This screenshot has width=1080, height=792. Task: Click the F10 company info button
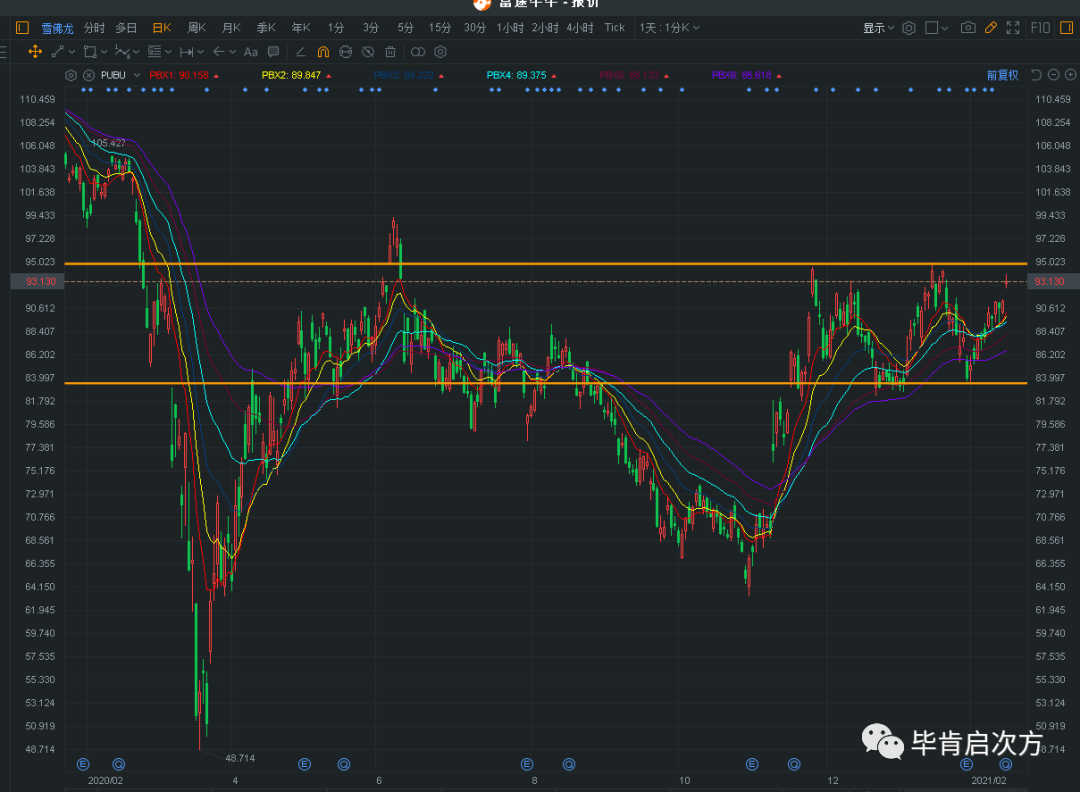[x=1041, y=28]
